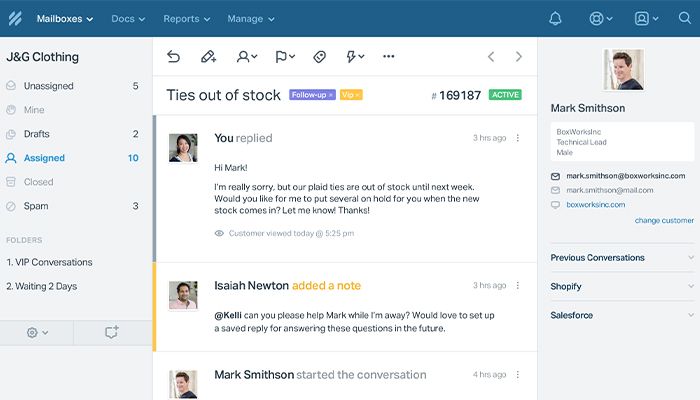The height and width of the screenshot is (400, 700).
Task: Click the tag icon in the toolbar
Action: pos(320,57)
